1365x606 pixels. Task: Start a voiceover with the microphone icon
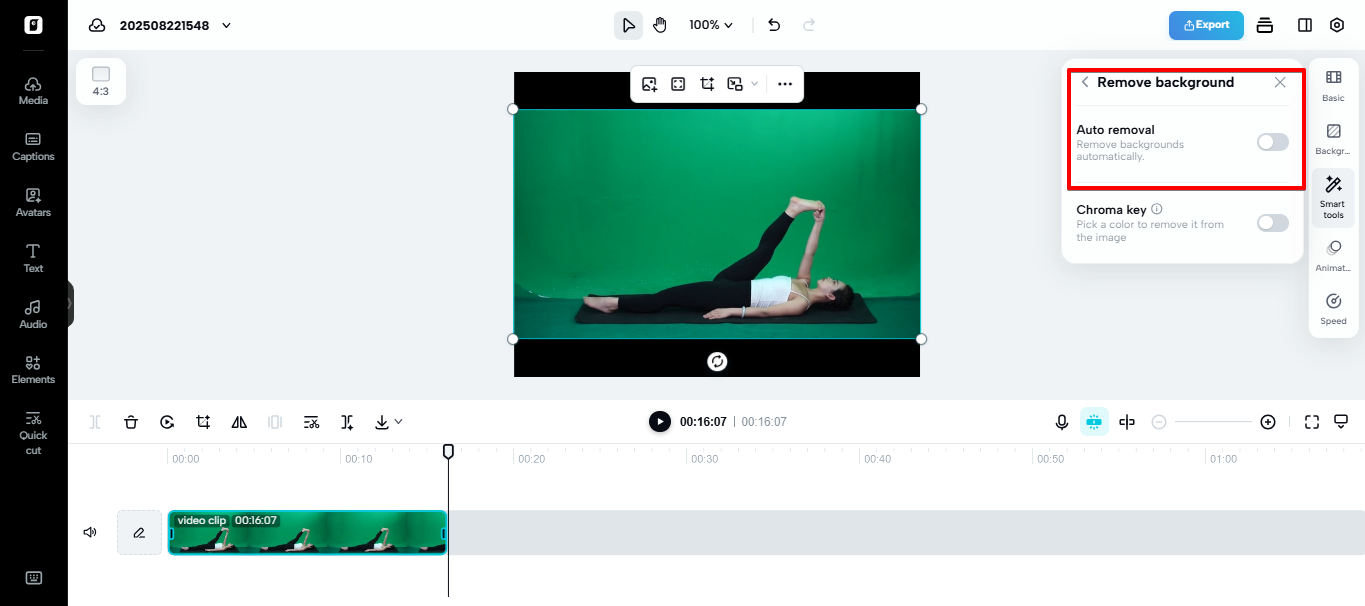click(1061, 421)
